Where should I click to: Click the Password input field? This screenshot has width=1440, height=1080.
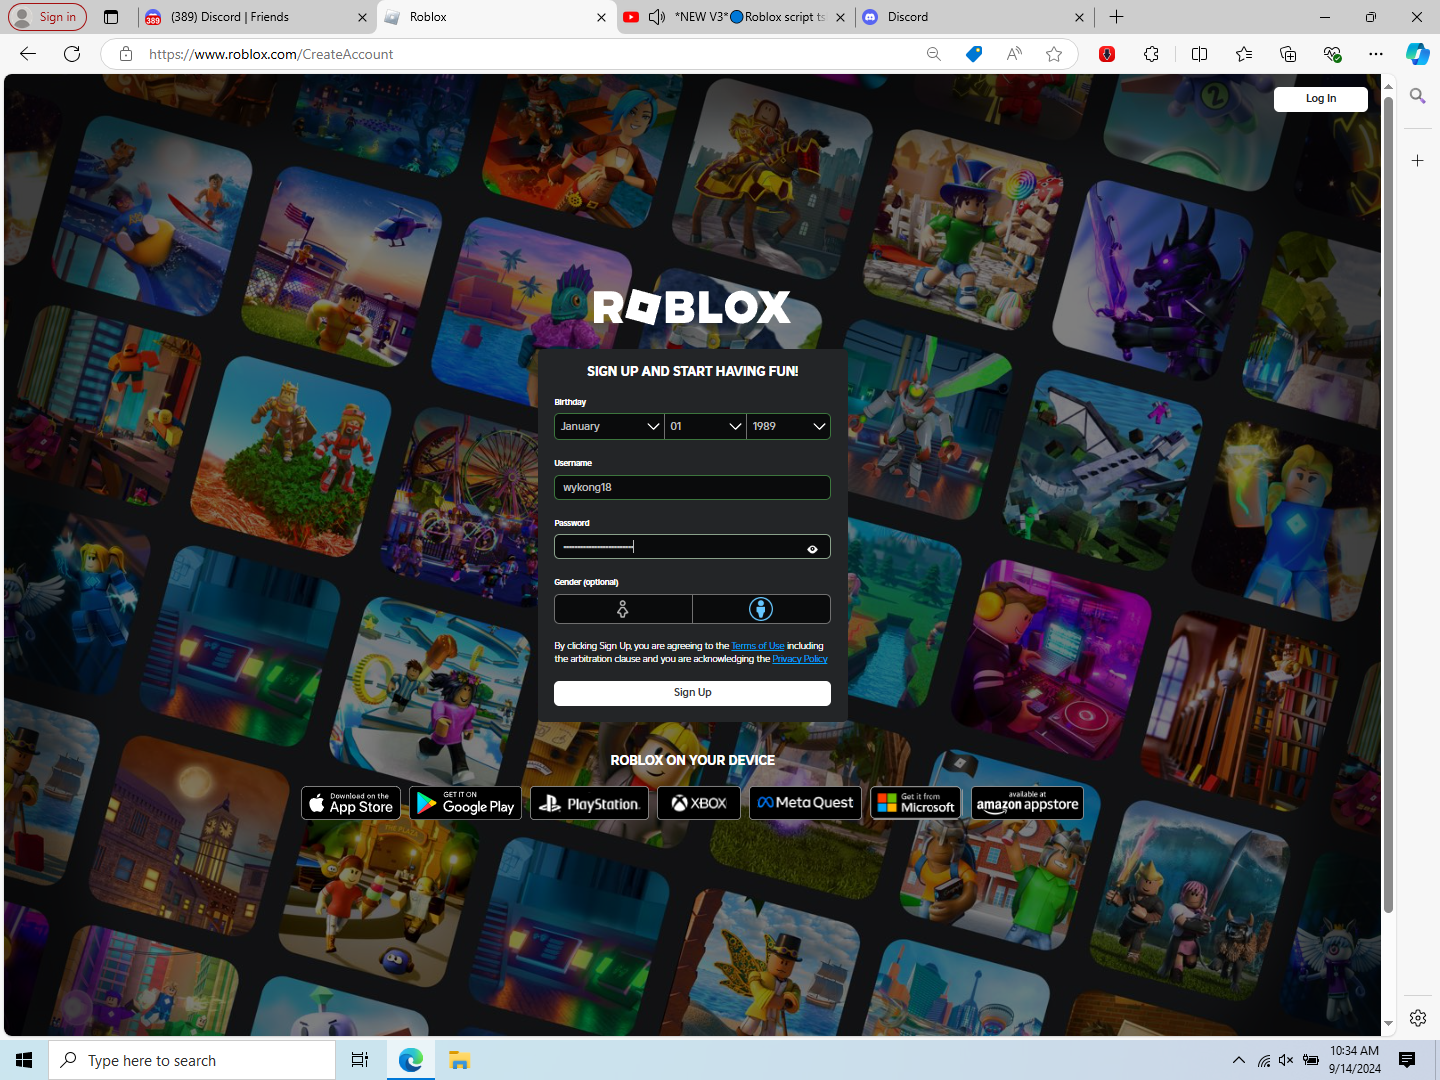tap(692, 547)
